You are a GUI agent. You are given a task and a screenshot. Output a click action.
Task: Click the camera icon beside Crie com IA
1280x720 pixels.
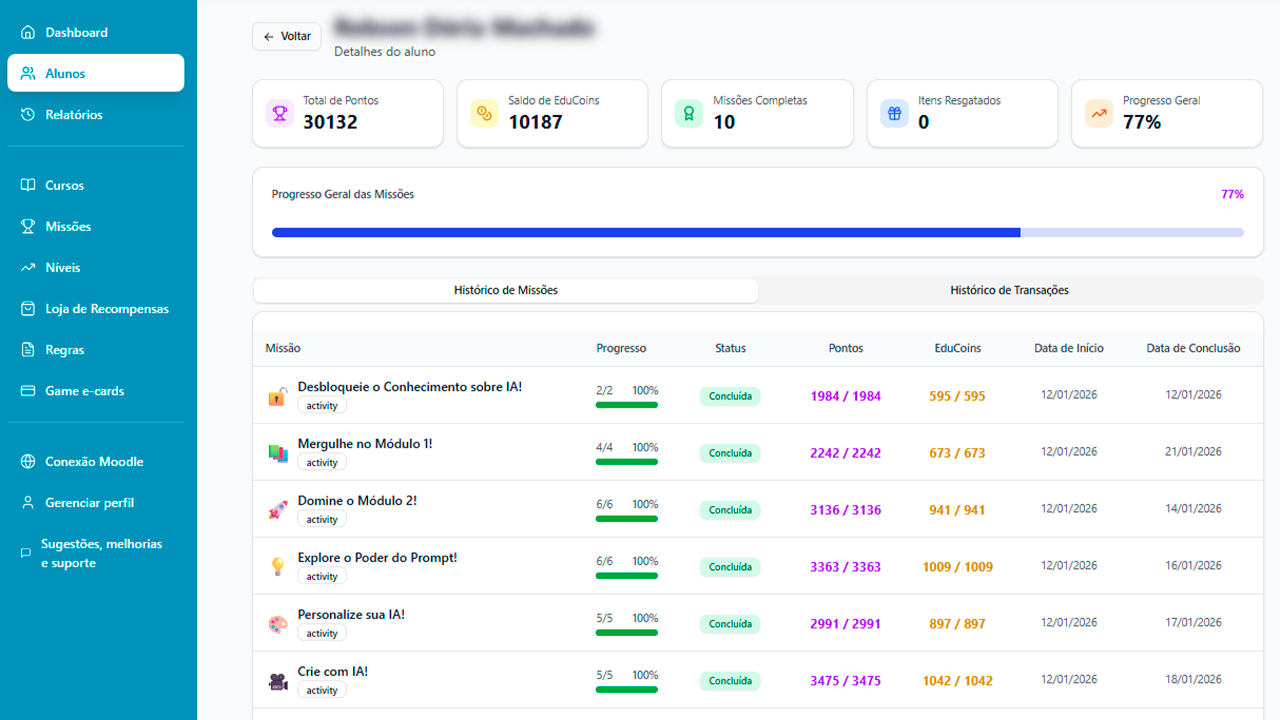278,681
